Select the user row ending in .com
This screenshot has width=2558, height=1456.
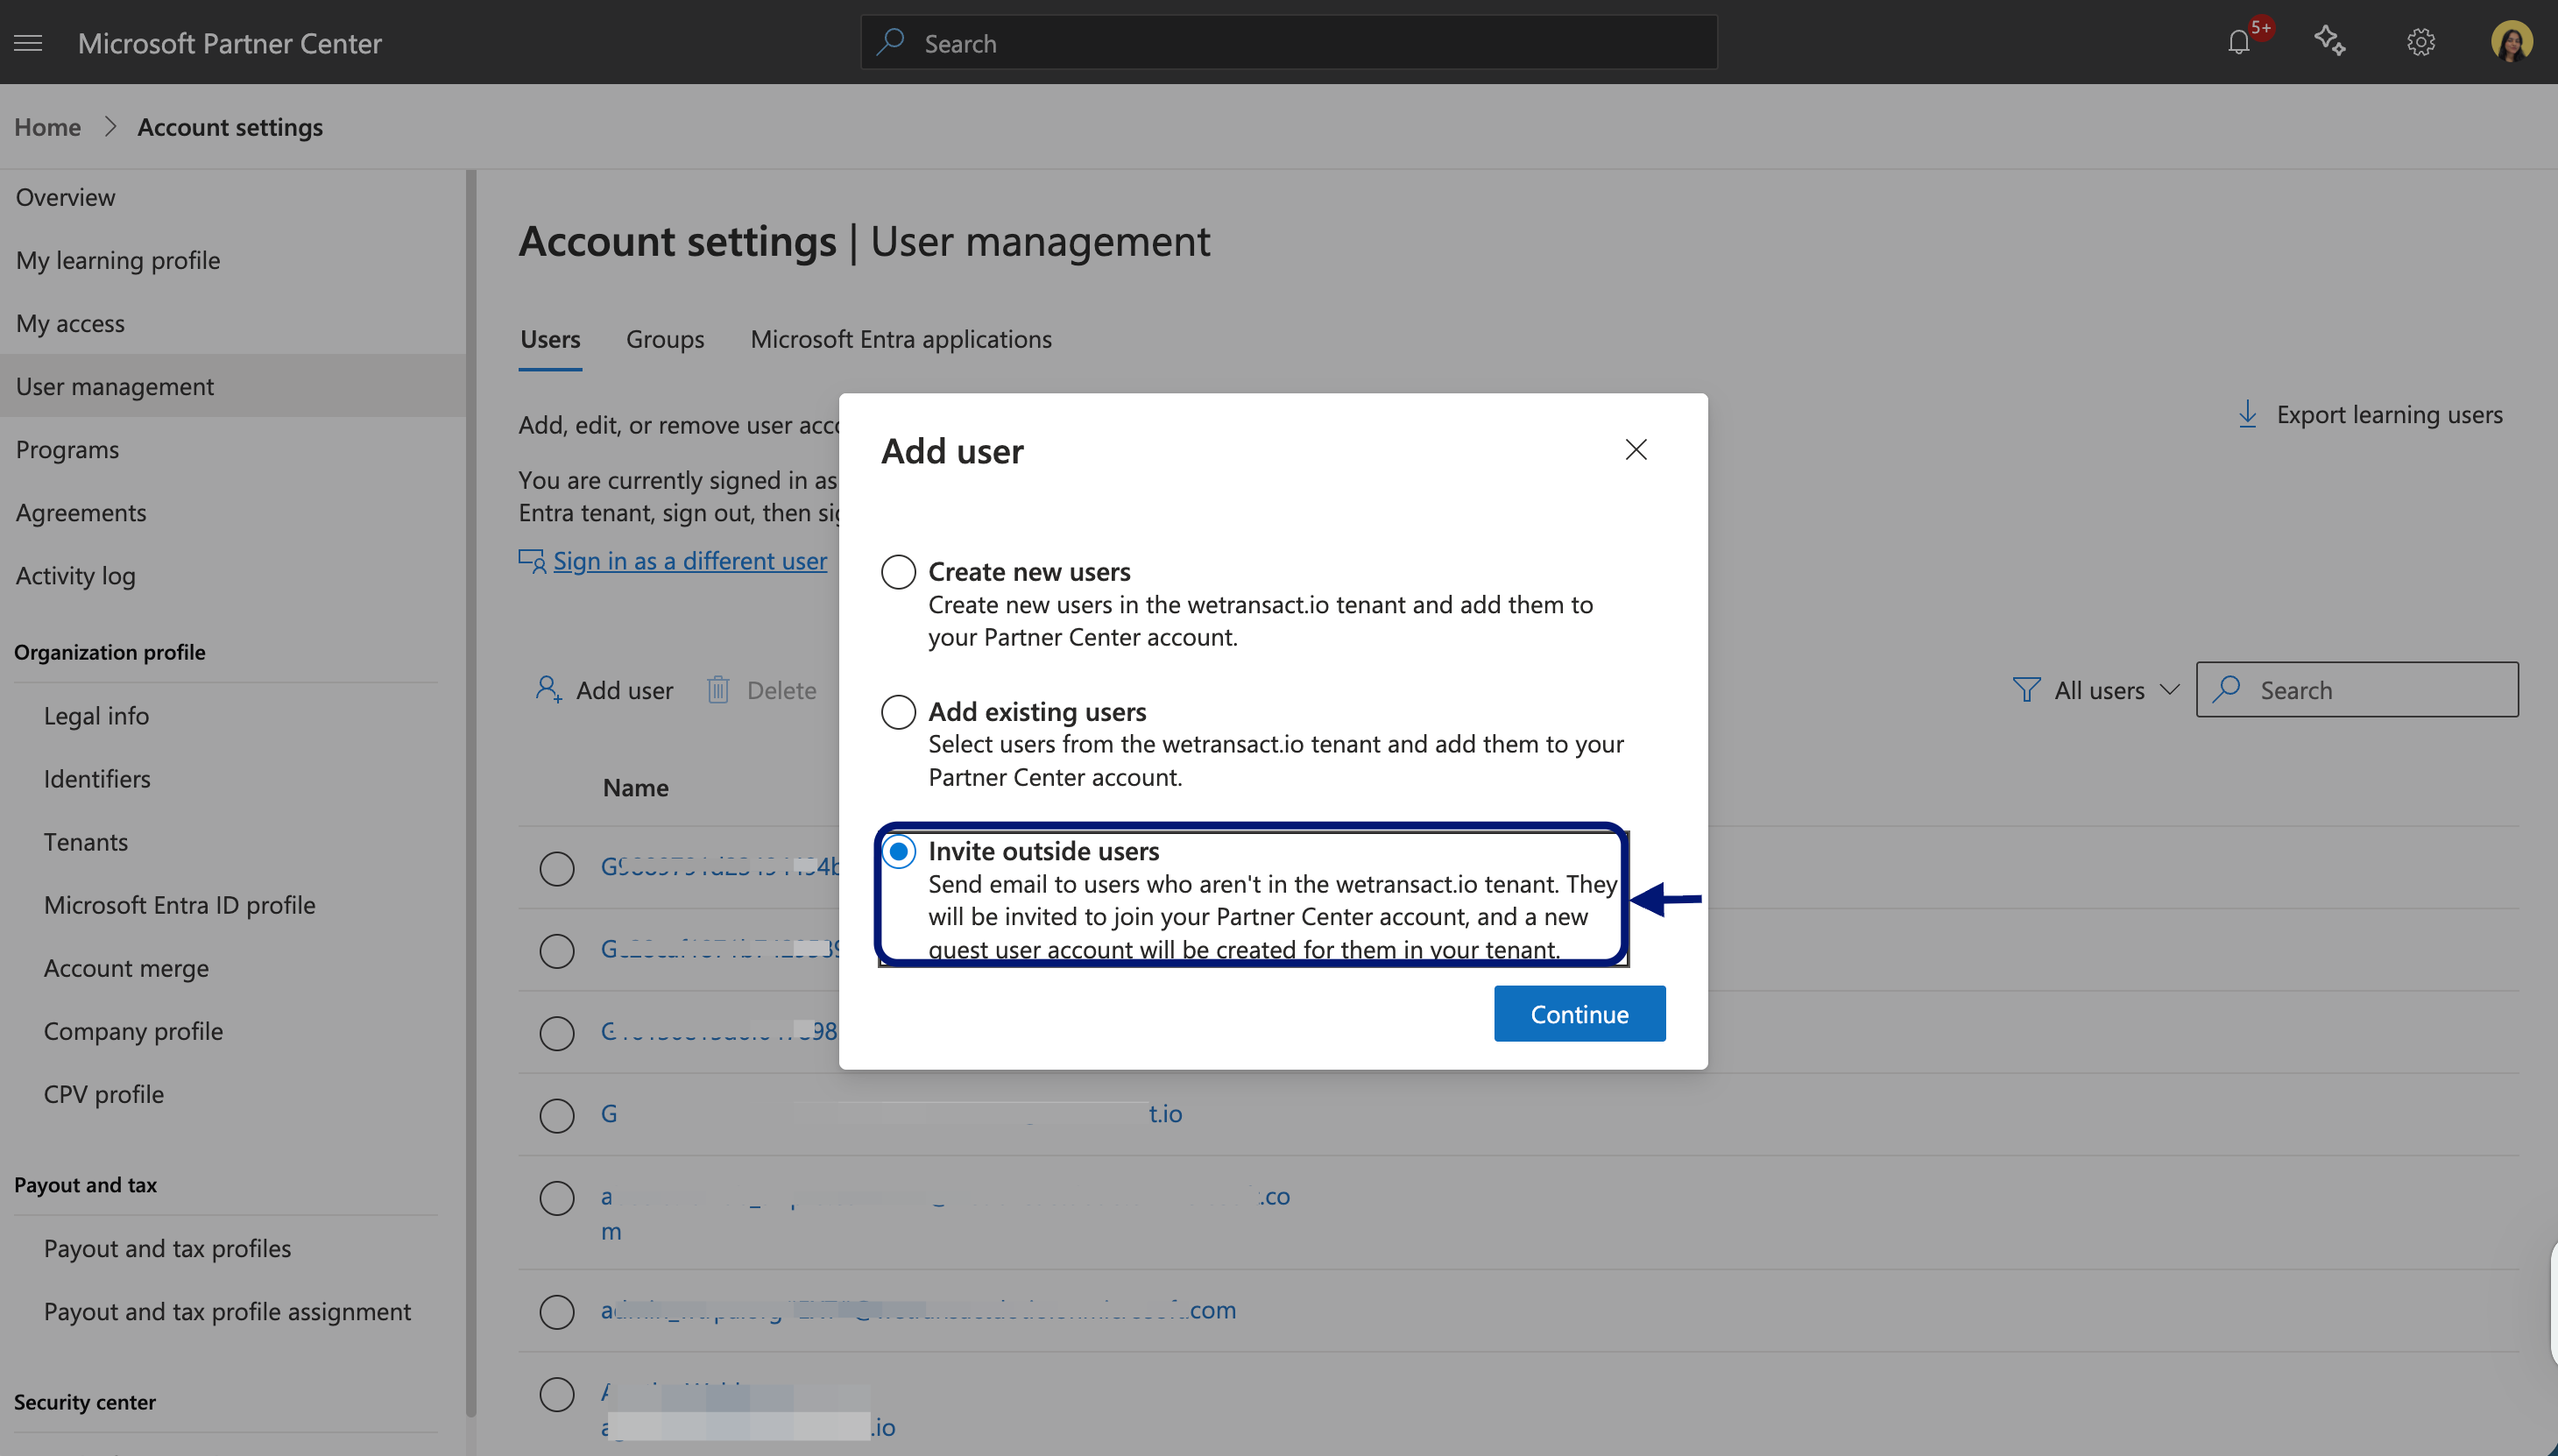click(x=556, y=1311)
